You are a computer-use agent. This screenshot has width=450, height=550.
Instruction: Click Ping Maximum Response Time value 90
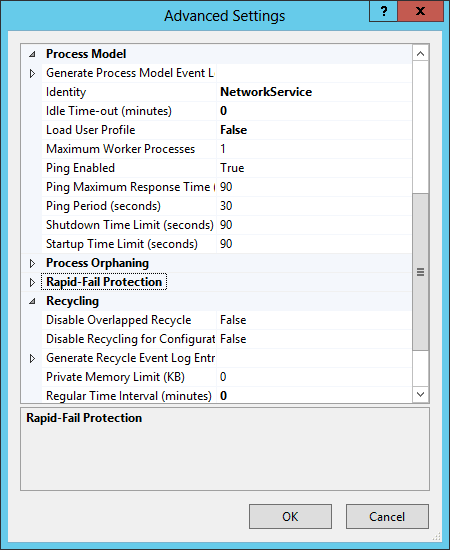[226, 187]
